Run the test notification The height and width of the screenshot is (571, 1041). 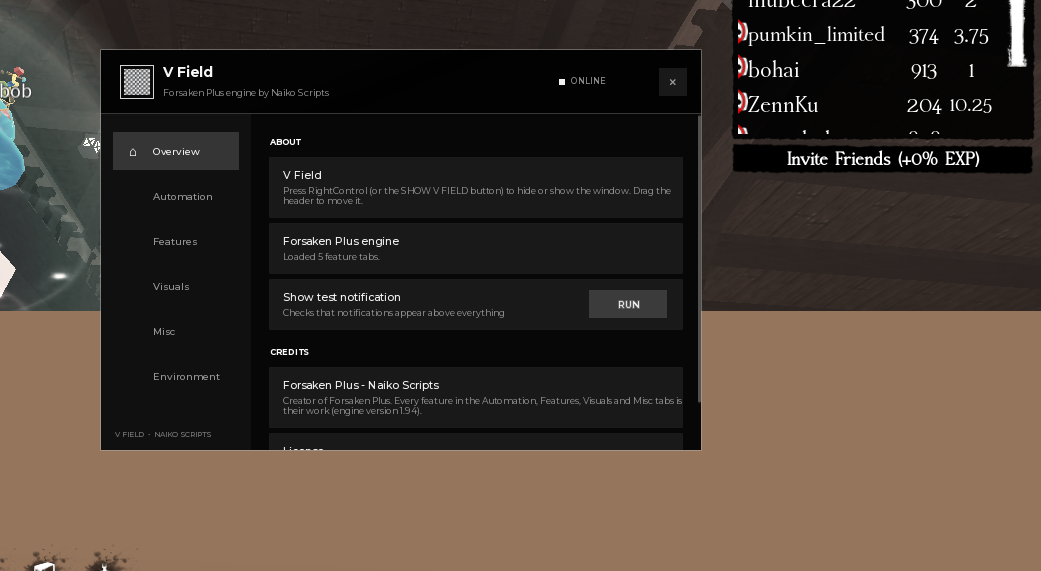coord(628,304)
